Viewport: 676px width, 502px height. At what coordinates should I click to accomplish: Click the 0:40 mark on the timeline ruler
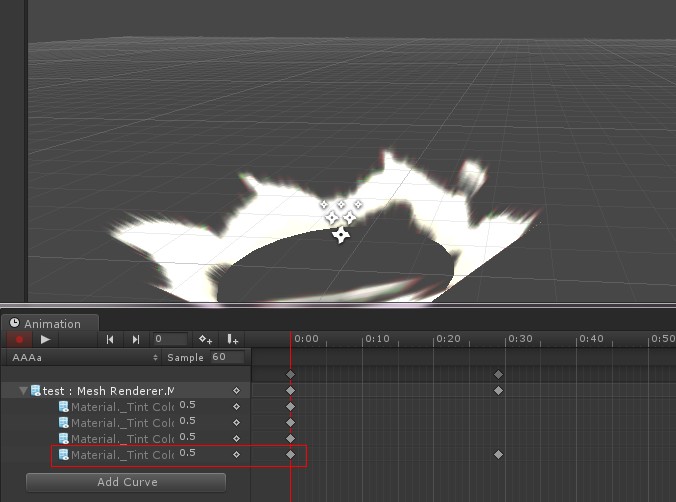(x=591, y=339)
